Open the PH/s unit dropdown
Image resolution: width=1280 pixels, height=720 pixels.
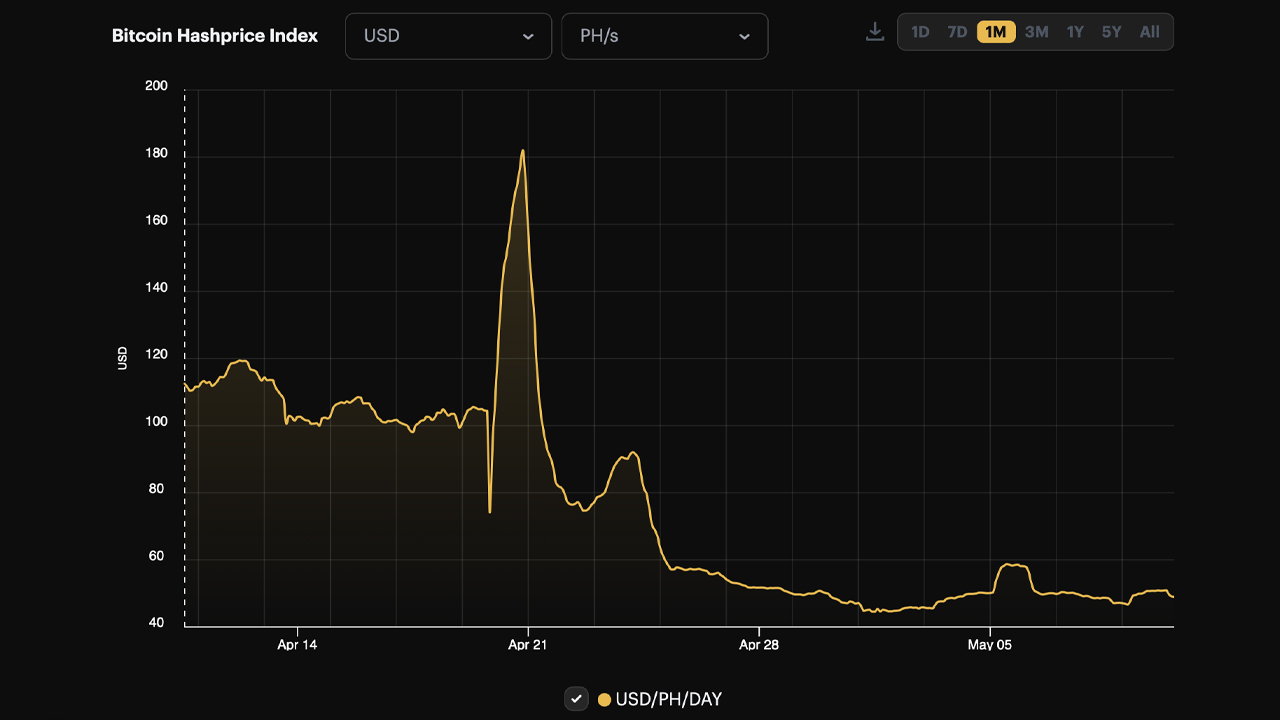point(664,35)
